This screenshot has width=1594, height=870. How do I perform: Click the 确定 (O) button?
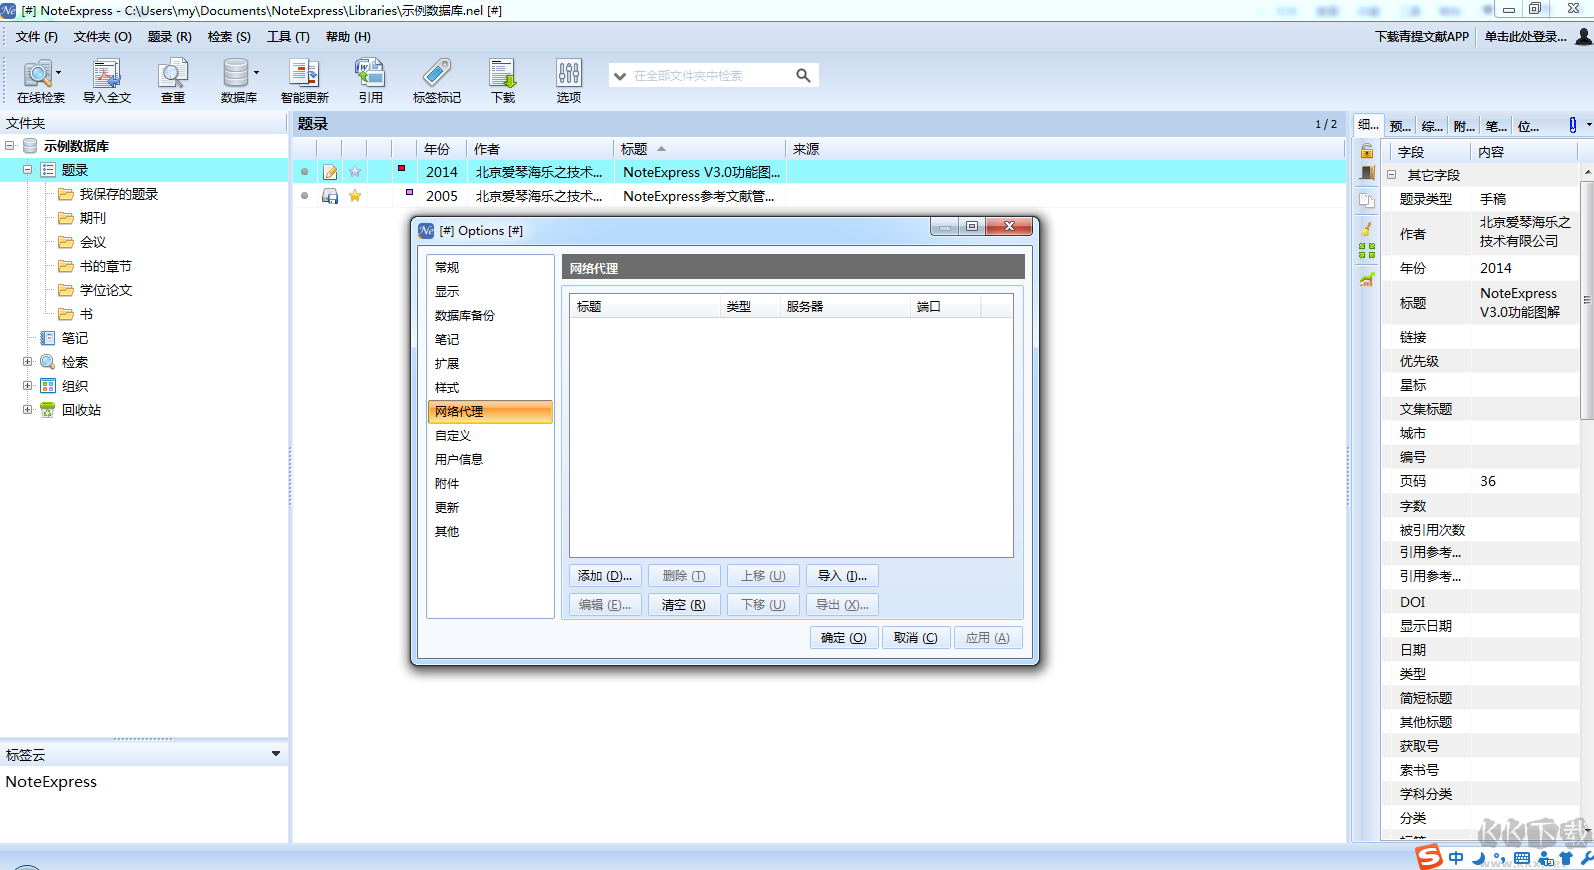[x=844, y=638]
